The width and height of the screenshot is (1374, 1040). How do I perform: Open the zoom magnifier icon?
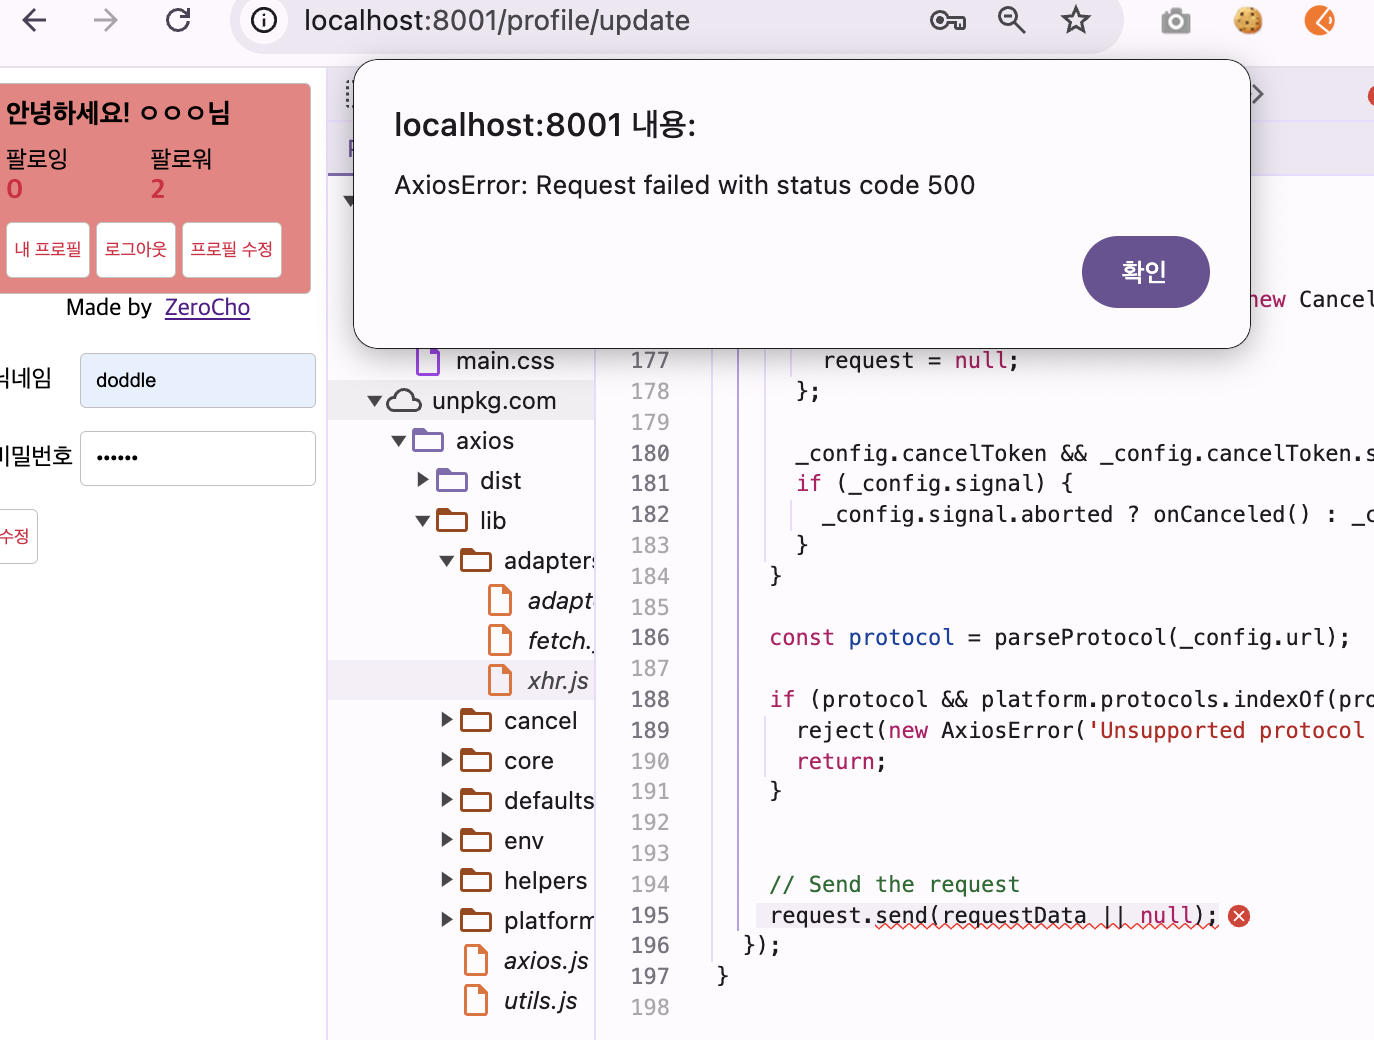point(1012,20)
